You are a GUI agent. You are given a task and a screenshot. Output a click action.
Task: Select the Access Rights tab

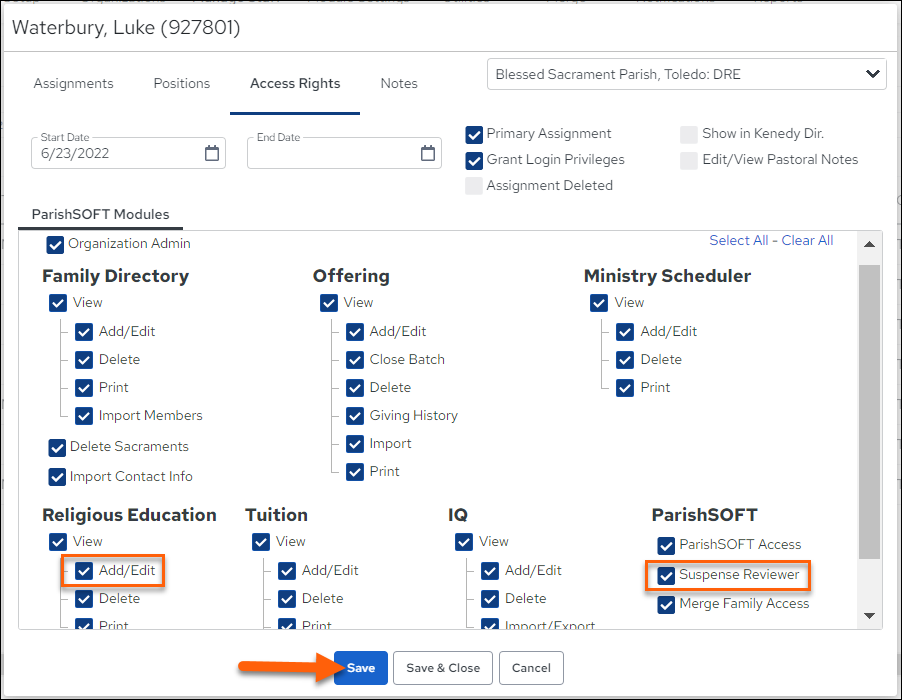[295, 83]
